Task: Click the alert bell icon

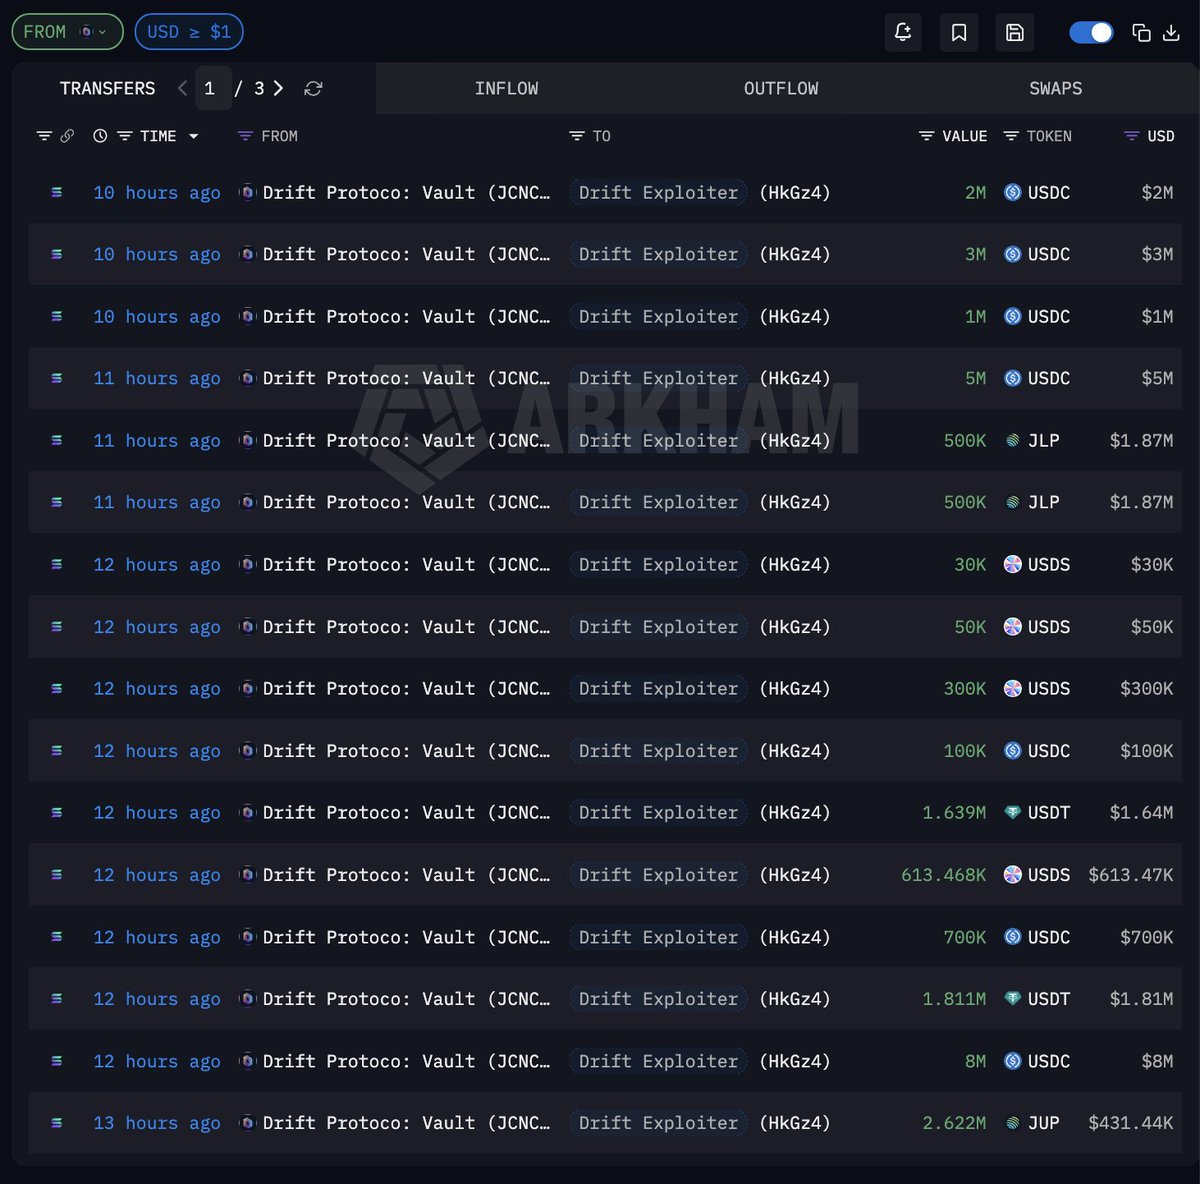Action: (903, 33)
